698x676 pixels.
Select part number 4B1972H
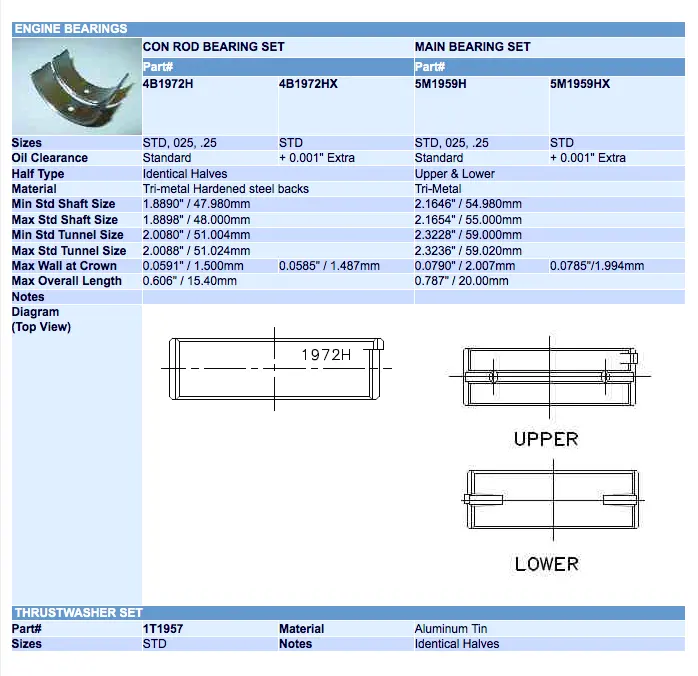point(168,84)
